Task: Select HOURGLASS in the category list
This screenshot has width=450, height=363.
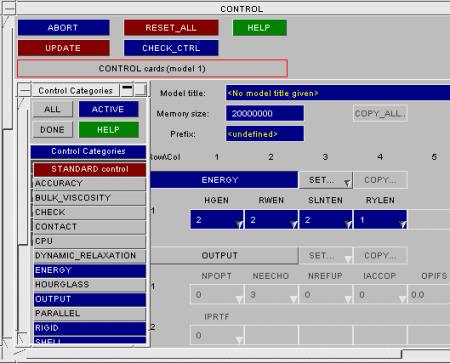Action: 90,285
